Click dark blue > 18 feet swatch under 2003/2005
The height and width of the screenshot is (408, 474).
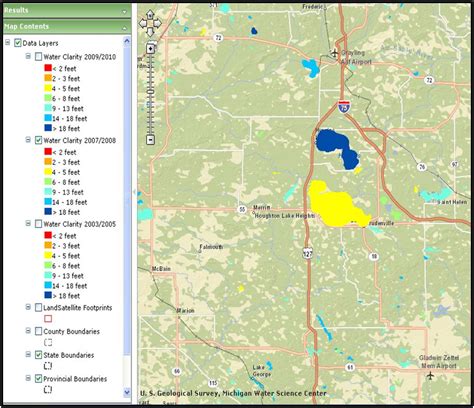click(x=48, y=295)
